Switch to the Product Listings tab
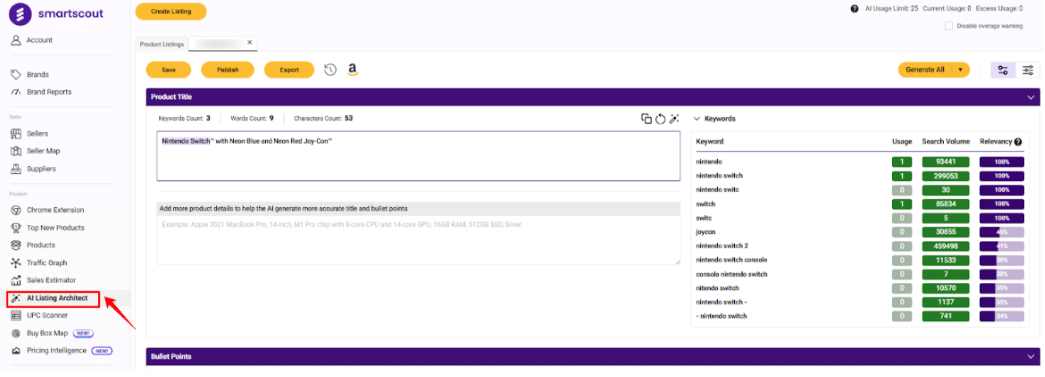The image size is (1045, 377). [162, 44]
